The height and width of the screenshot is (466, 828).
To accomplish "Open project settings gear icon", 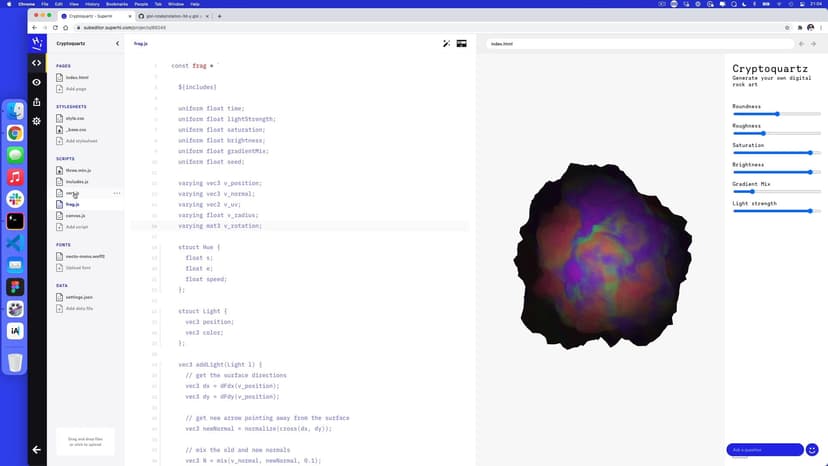I will [x=37, y=121].
